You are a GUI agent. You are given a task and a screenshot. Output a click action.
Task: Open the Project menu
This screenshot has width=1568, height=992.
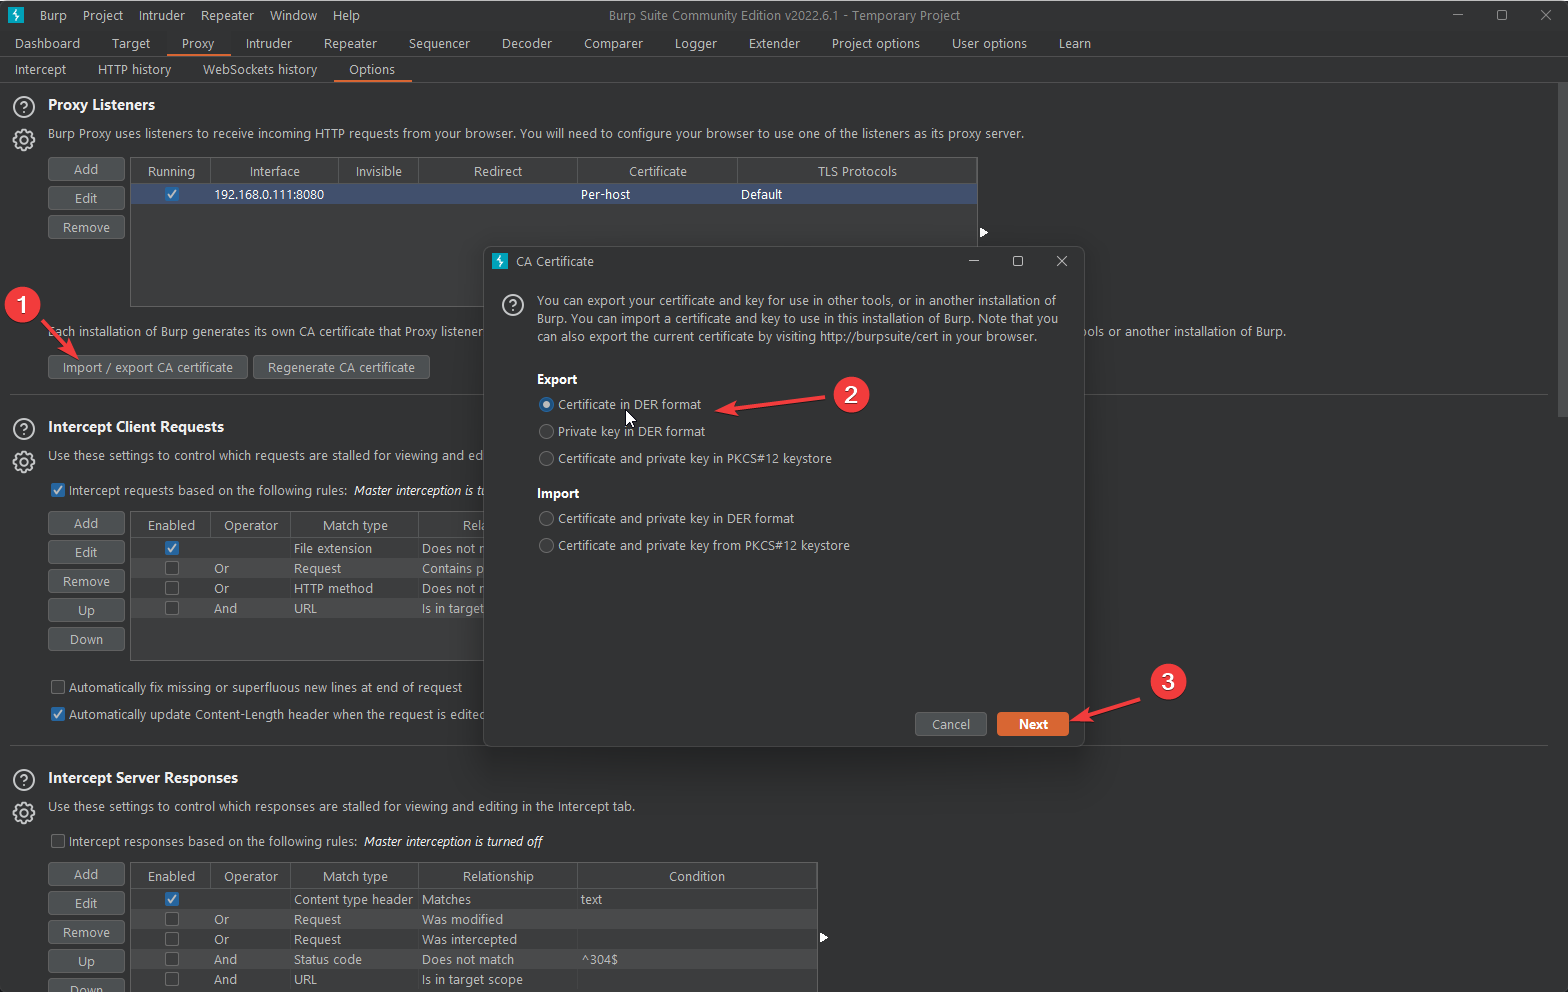pos(103,15)
